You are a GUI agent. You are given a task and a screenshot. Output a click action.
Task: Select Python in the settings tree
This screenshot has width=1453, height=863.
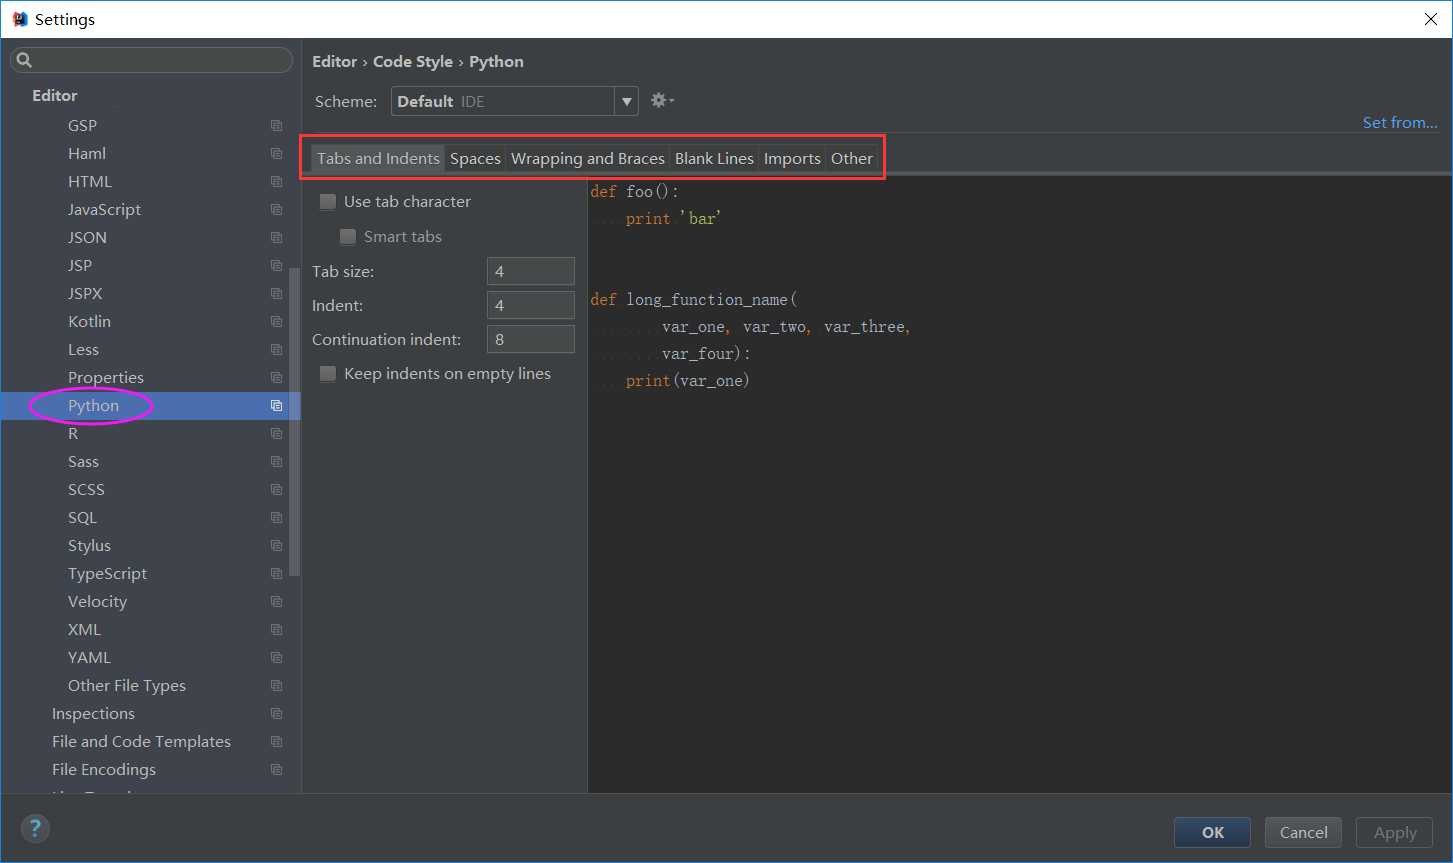93,406
